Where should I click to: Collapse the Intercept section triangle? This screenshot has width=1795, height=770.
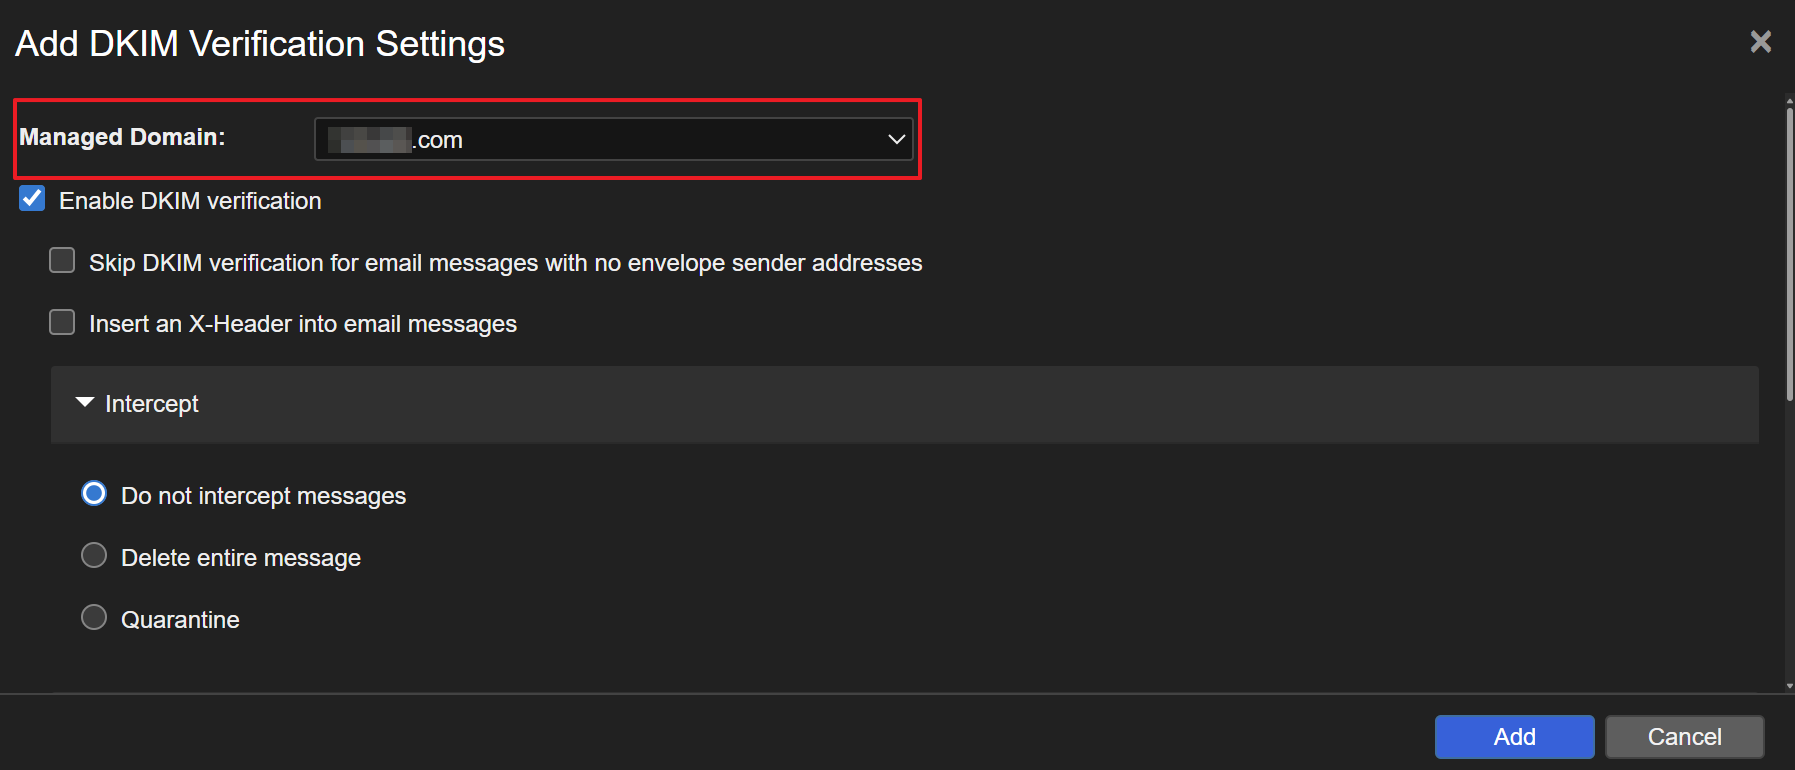pyautogui.click(x=85, y=402)
